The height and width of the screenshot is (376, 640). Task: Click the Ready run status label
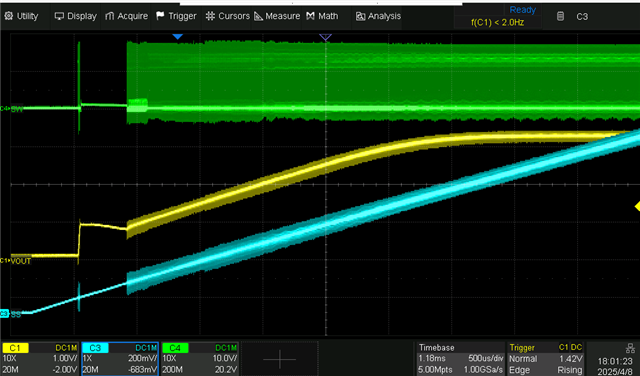522,10
